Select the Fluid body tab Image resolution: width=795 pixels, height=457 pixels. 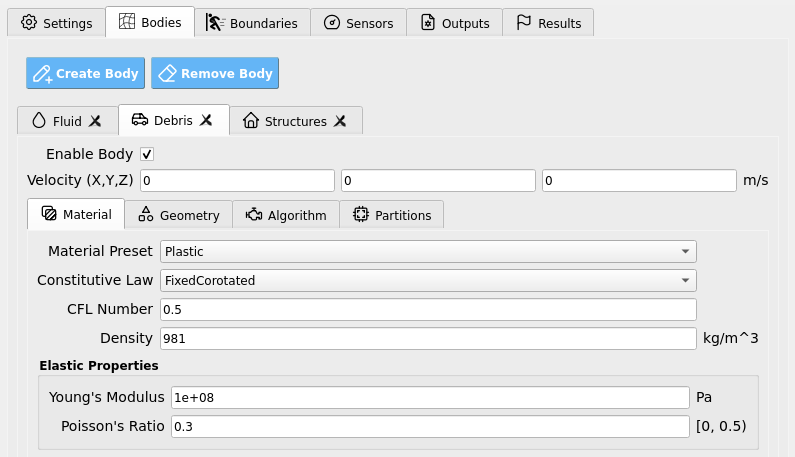click(x=61, y=121)
